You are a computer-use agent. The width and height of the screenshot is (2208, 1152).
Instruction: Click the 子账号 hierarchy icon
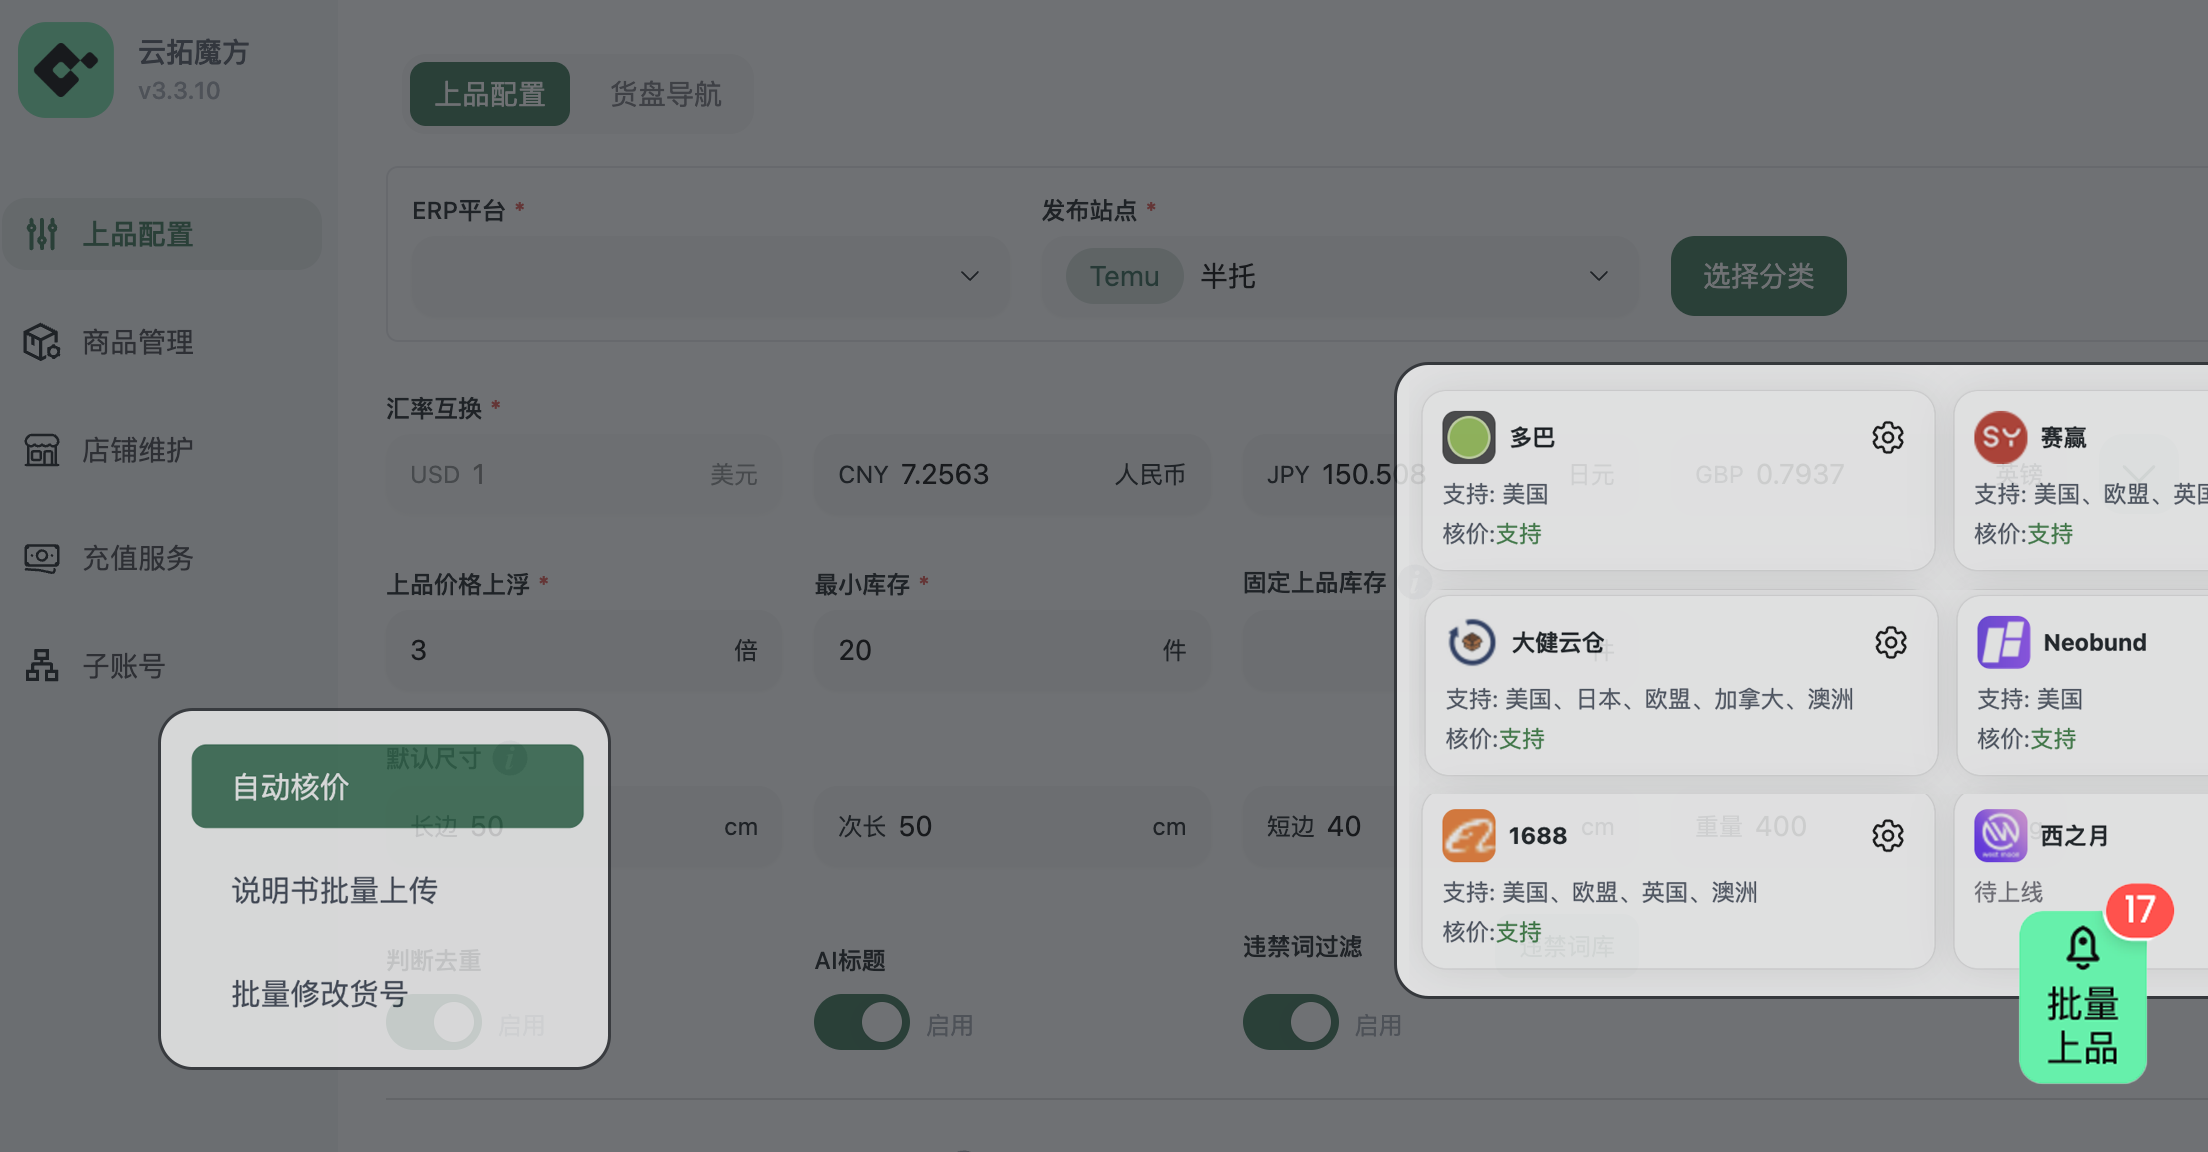(42, 666)
